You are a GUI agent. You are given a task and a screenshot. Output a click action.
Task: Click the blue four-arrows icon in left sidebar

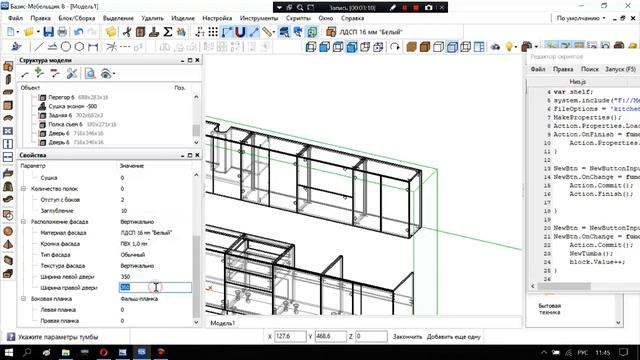coord(8,131)
